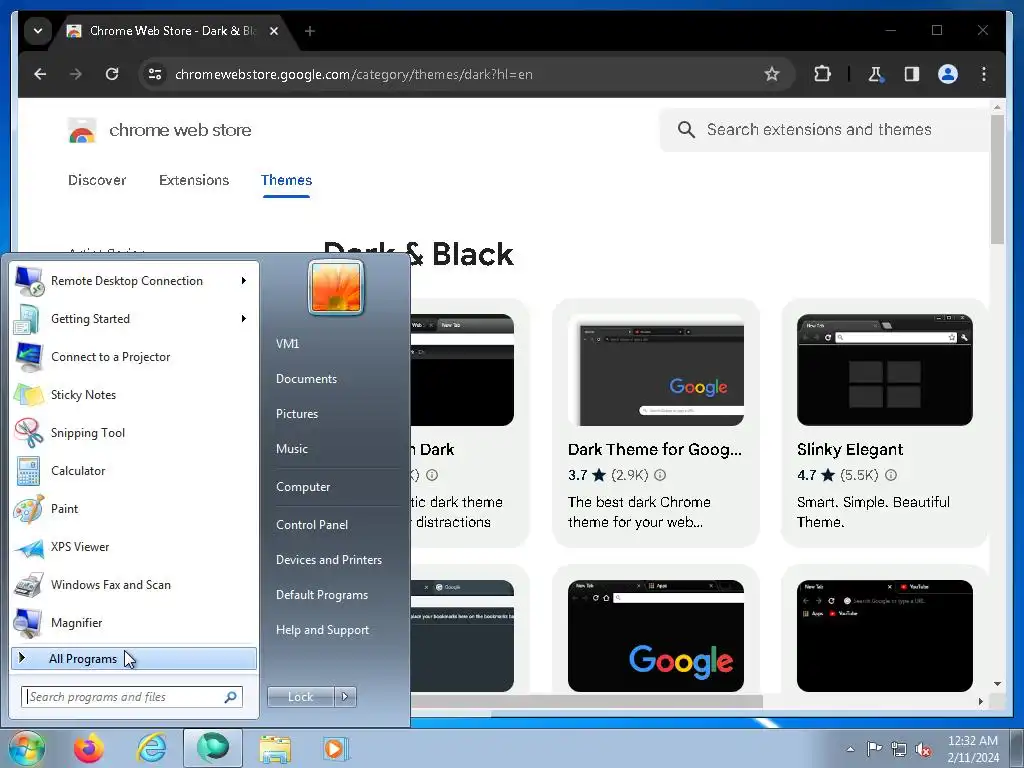Expand Remote Desktop Connection jump list arrow
Viewport: 1024px width, 768px height.
point(244,281)
